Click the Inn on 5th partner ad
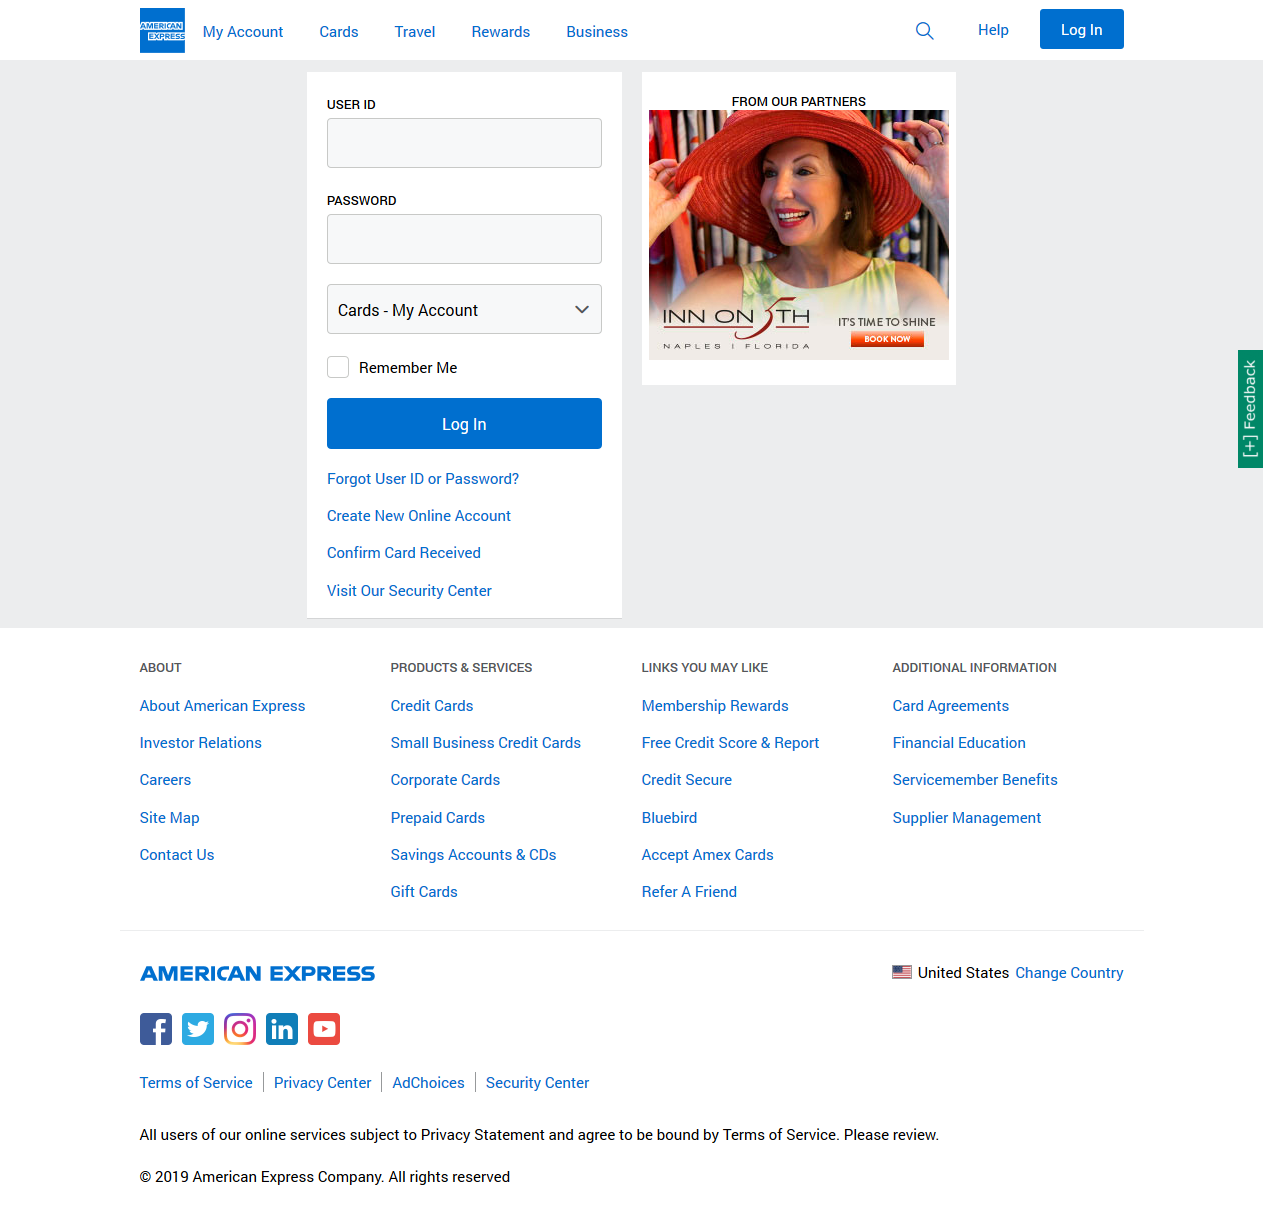Viewport: 1263px width, 1217px height. pos(798,235)
